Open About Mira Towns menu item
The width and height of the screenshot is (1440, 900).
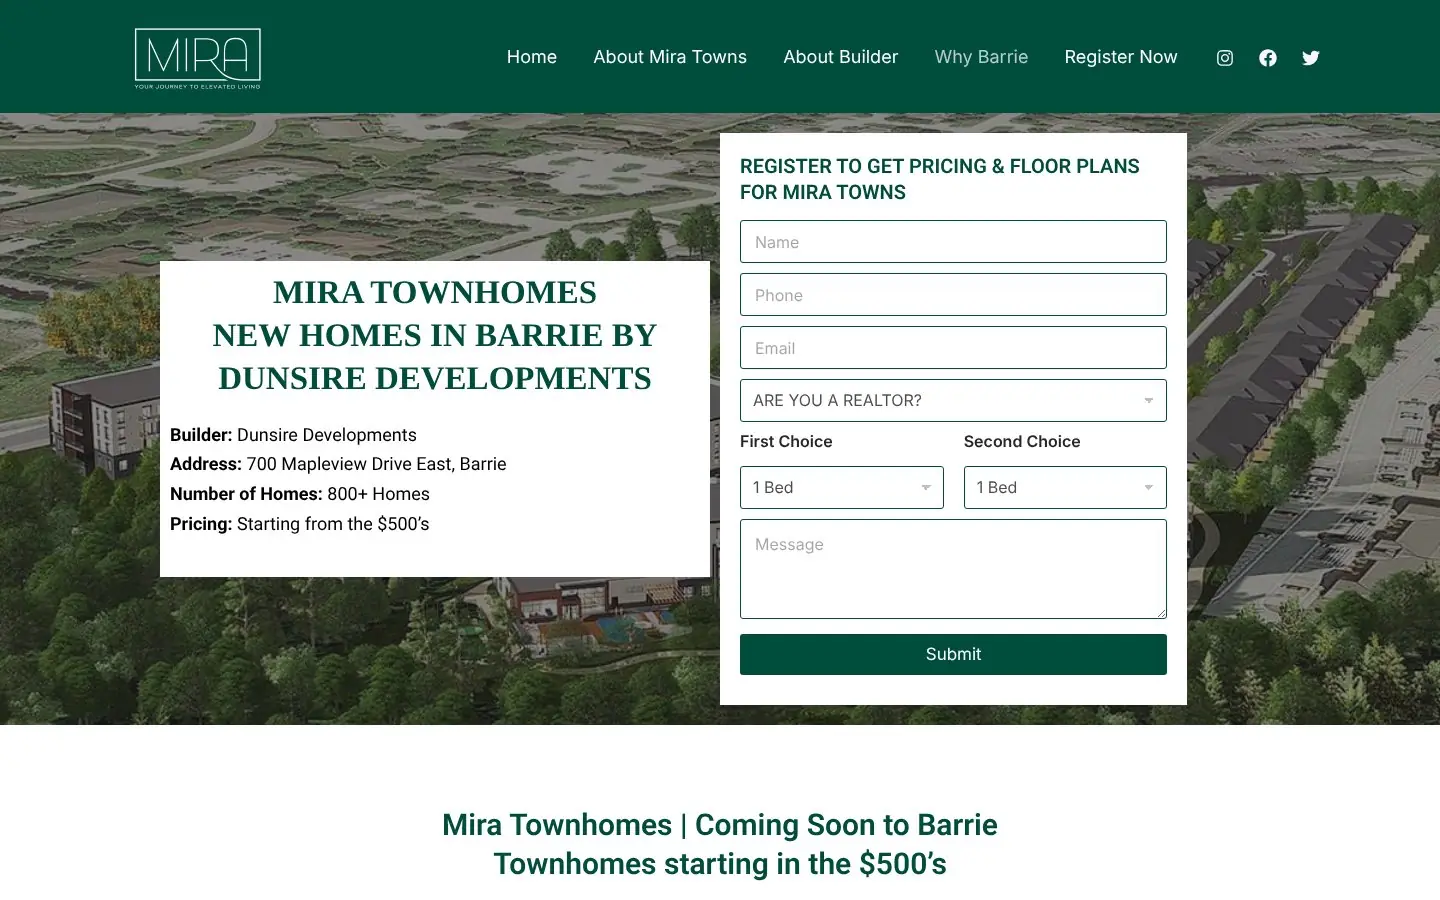[x=670, y=57]
